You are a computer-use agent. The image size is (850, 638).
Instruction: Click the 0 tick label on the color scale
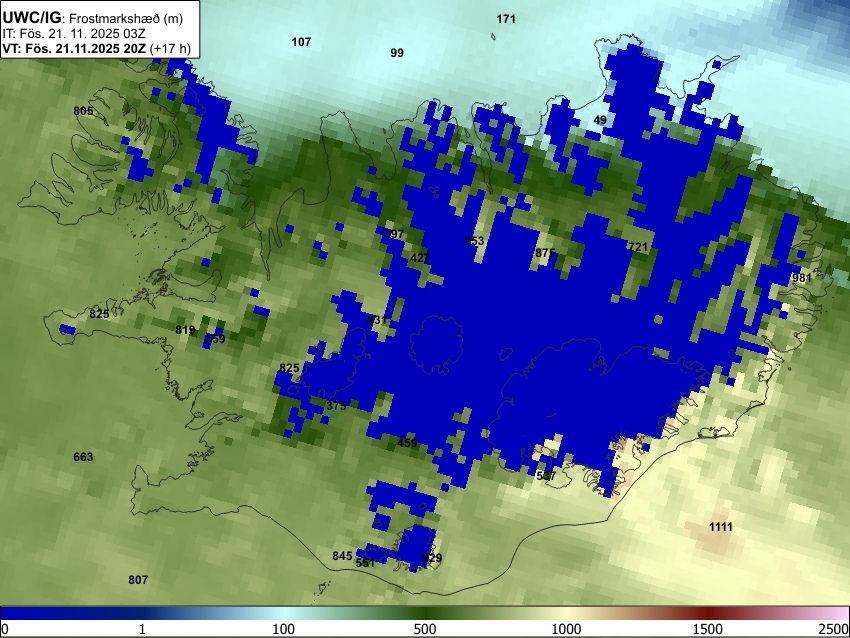5,629
